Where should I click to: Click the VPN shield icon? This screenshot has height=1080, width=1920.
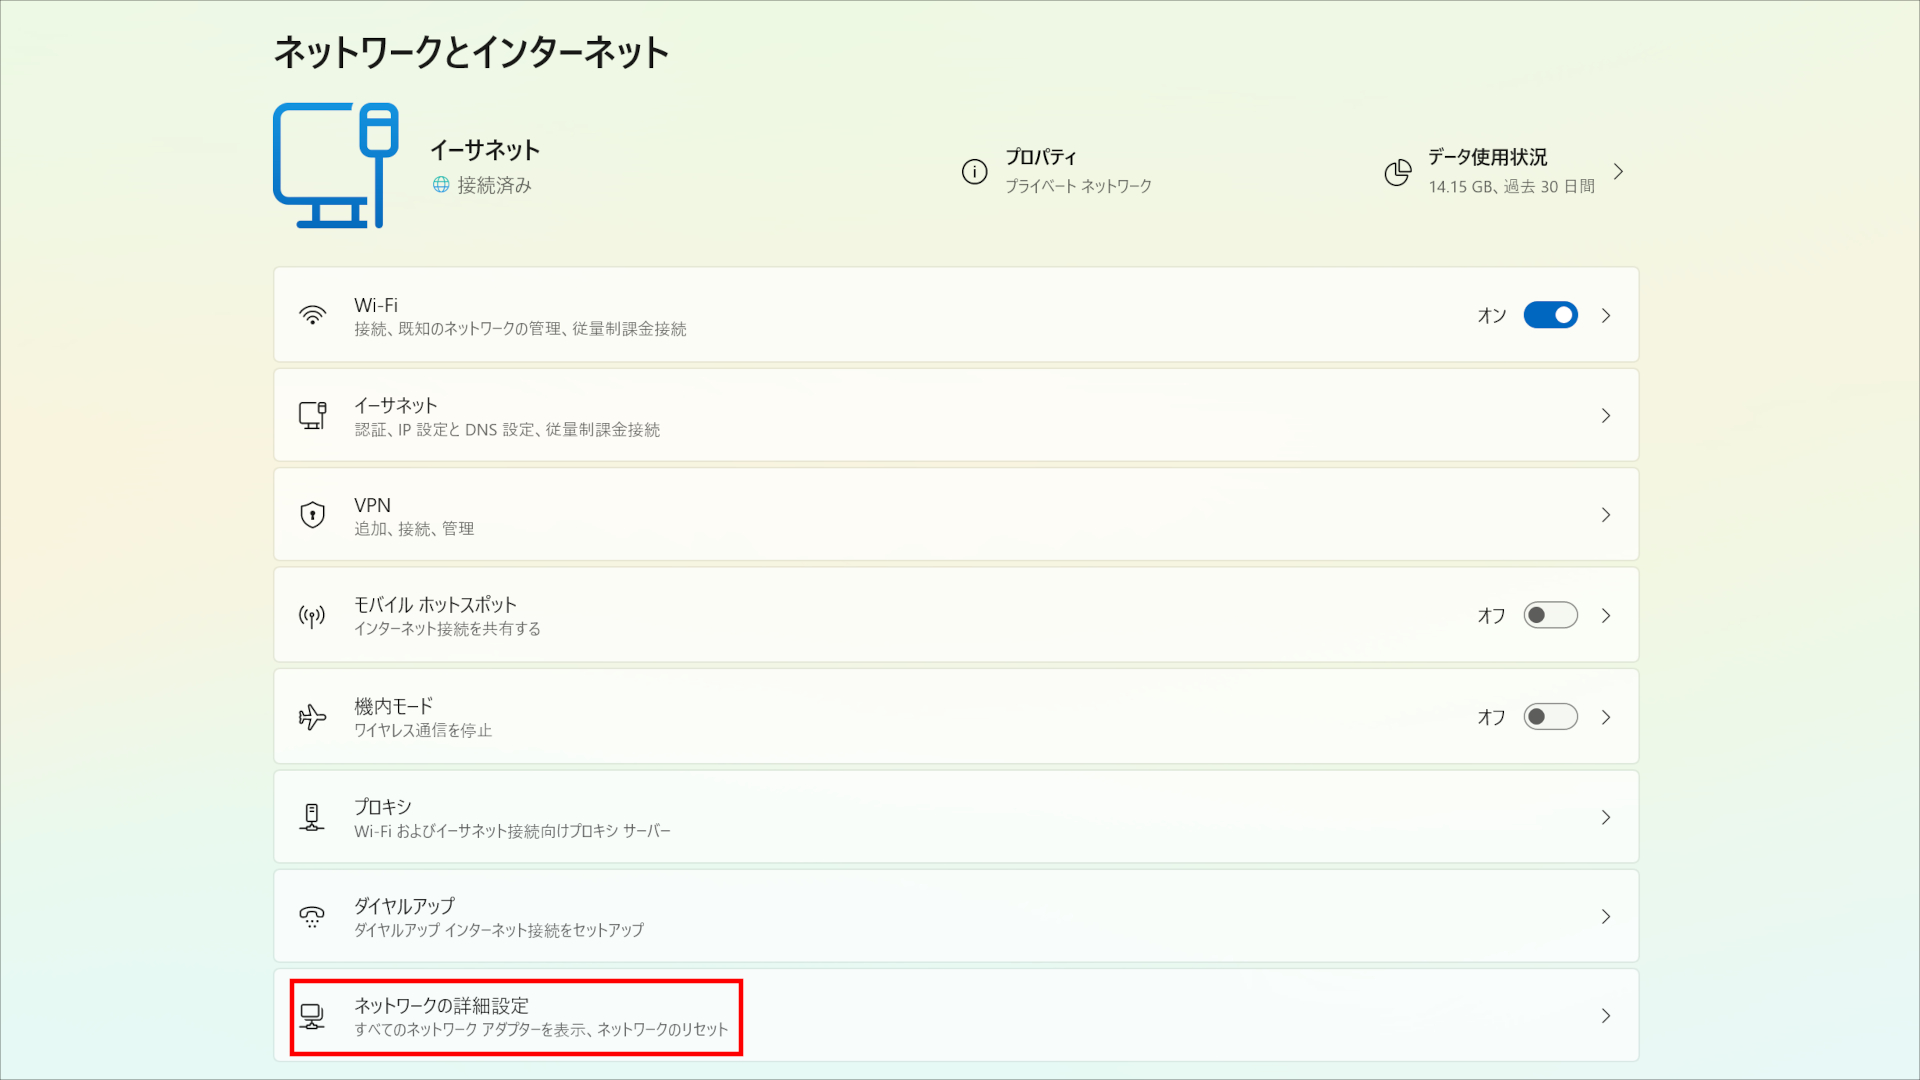coord(311,515)
